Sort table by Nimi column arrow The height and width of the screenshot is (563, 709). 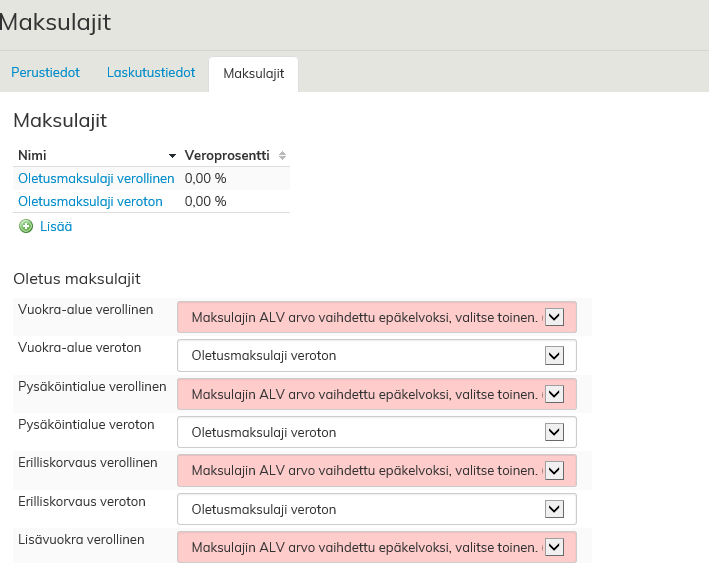point(173,156)
